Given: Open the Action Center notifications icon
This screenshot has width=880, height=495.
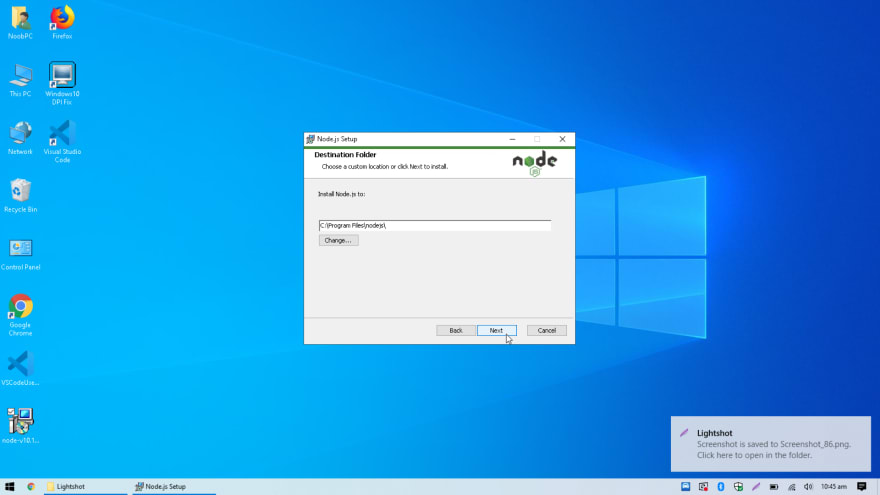Looking at the screenshot, I should coord(862,487).
